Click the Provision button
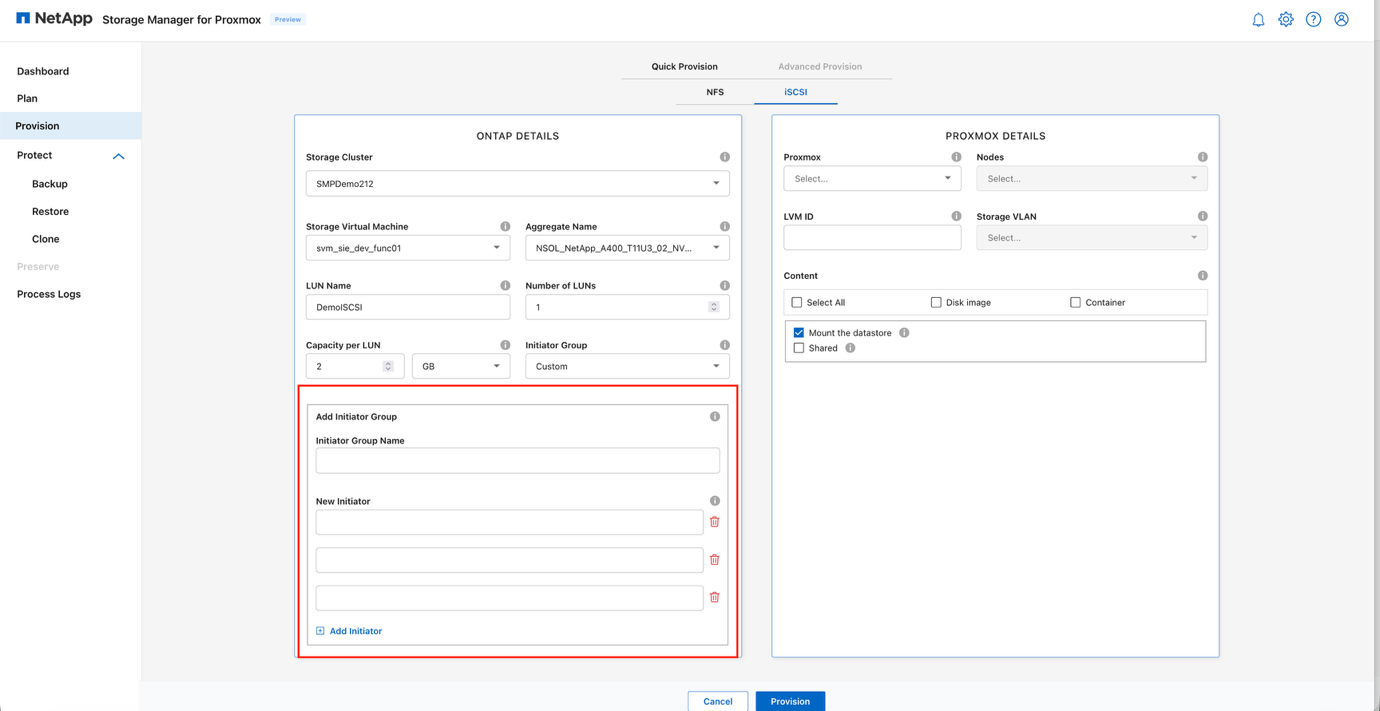 pos(790,700)
